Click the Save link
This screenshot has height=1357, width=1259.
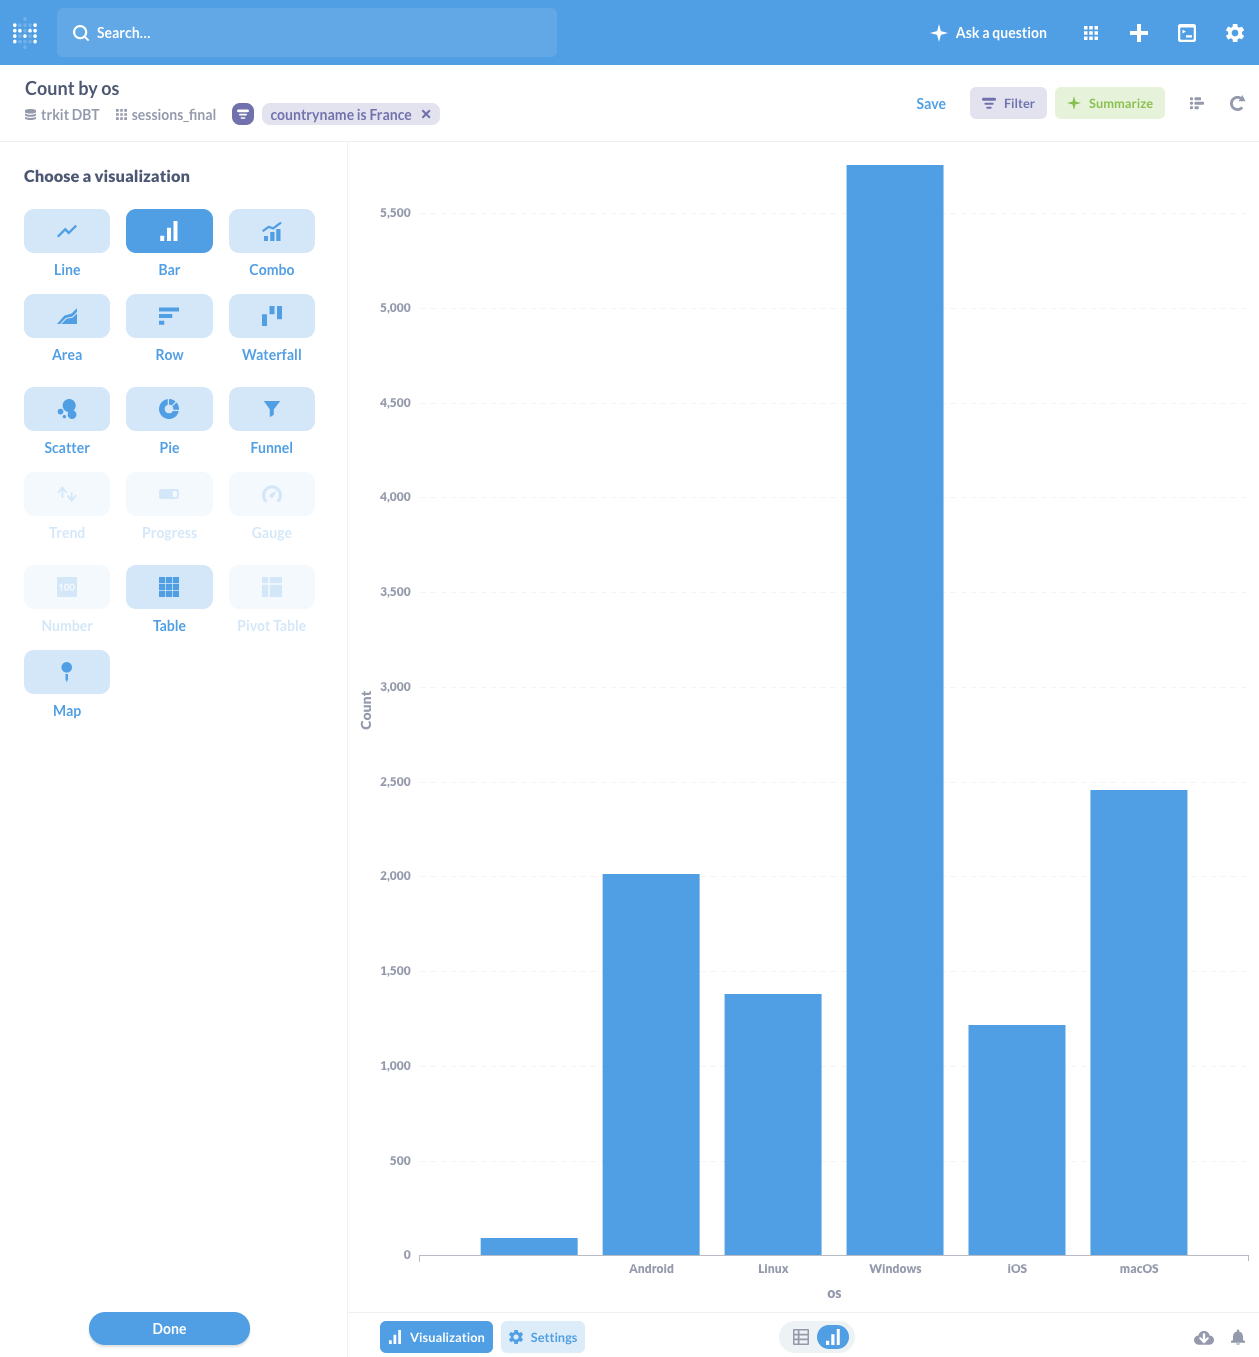pyautogui.click(x=930, y=104)
